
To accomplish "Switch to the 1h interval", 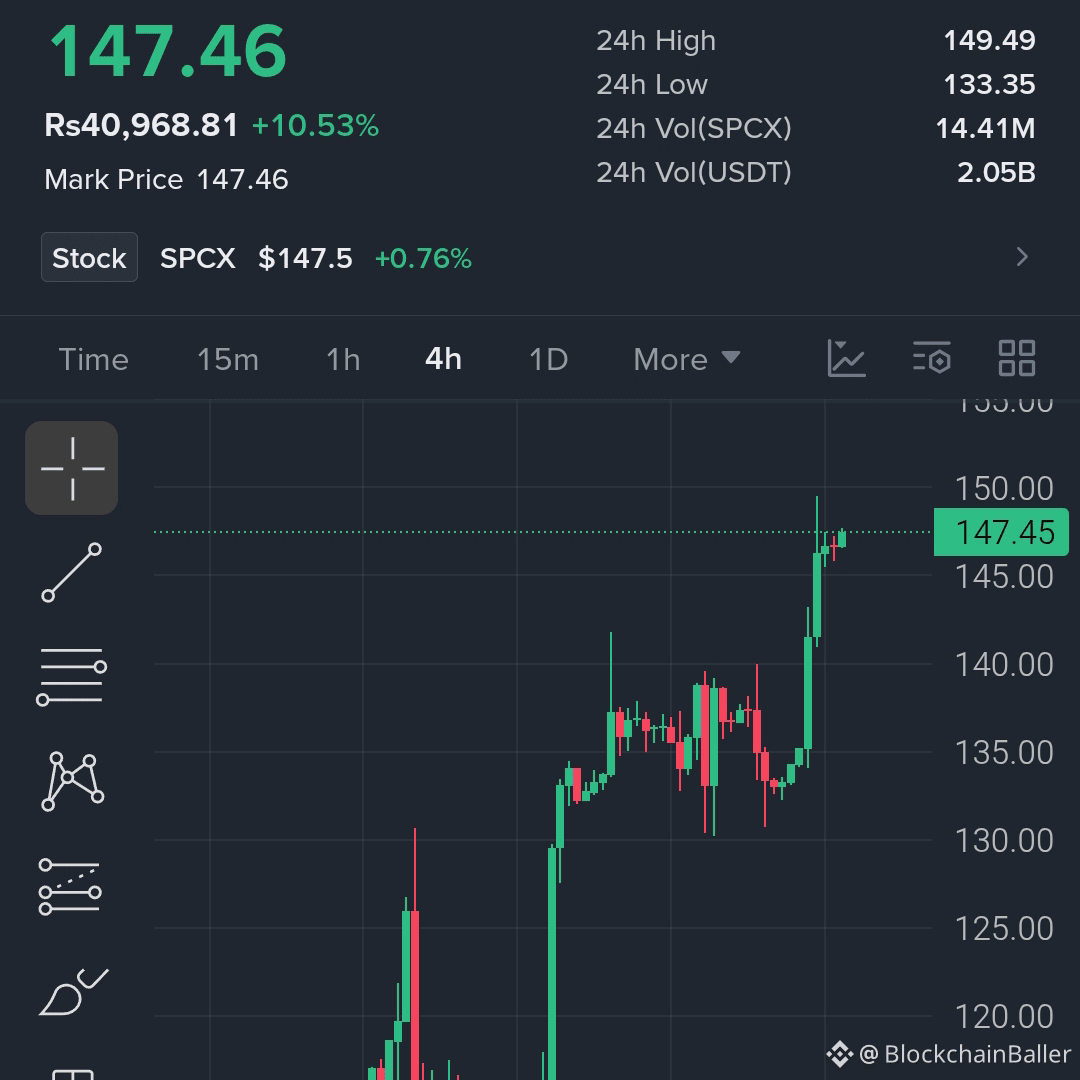I will (x=343, y=360).
